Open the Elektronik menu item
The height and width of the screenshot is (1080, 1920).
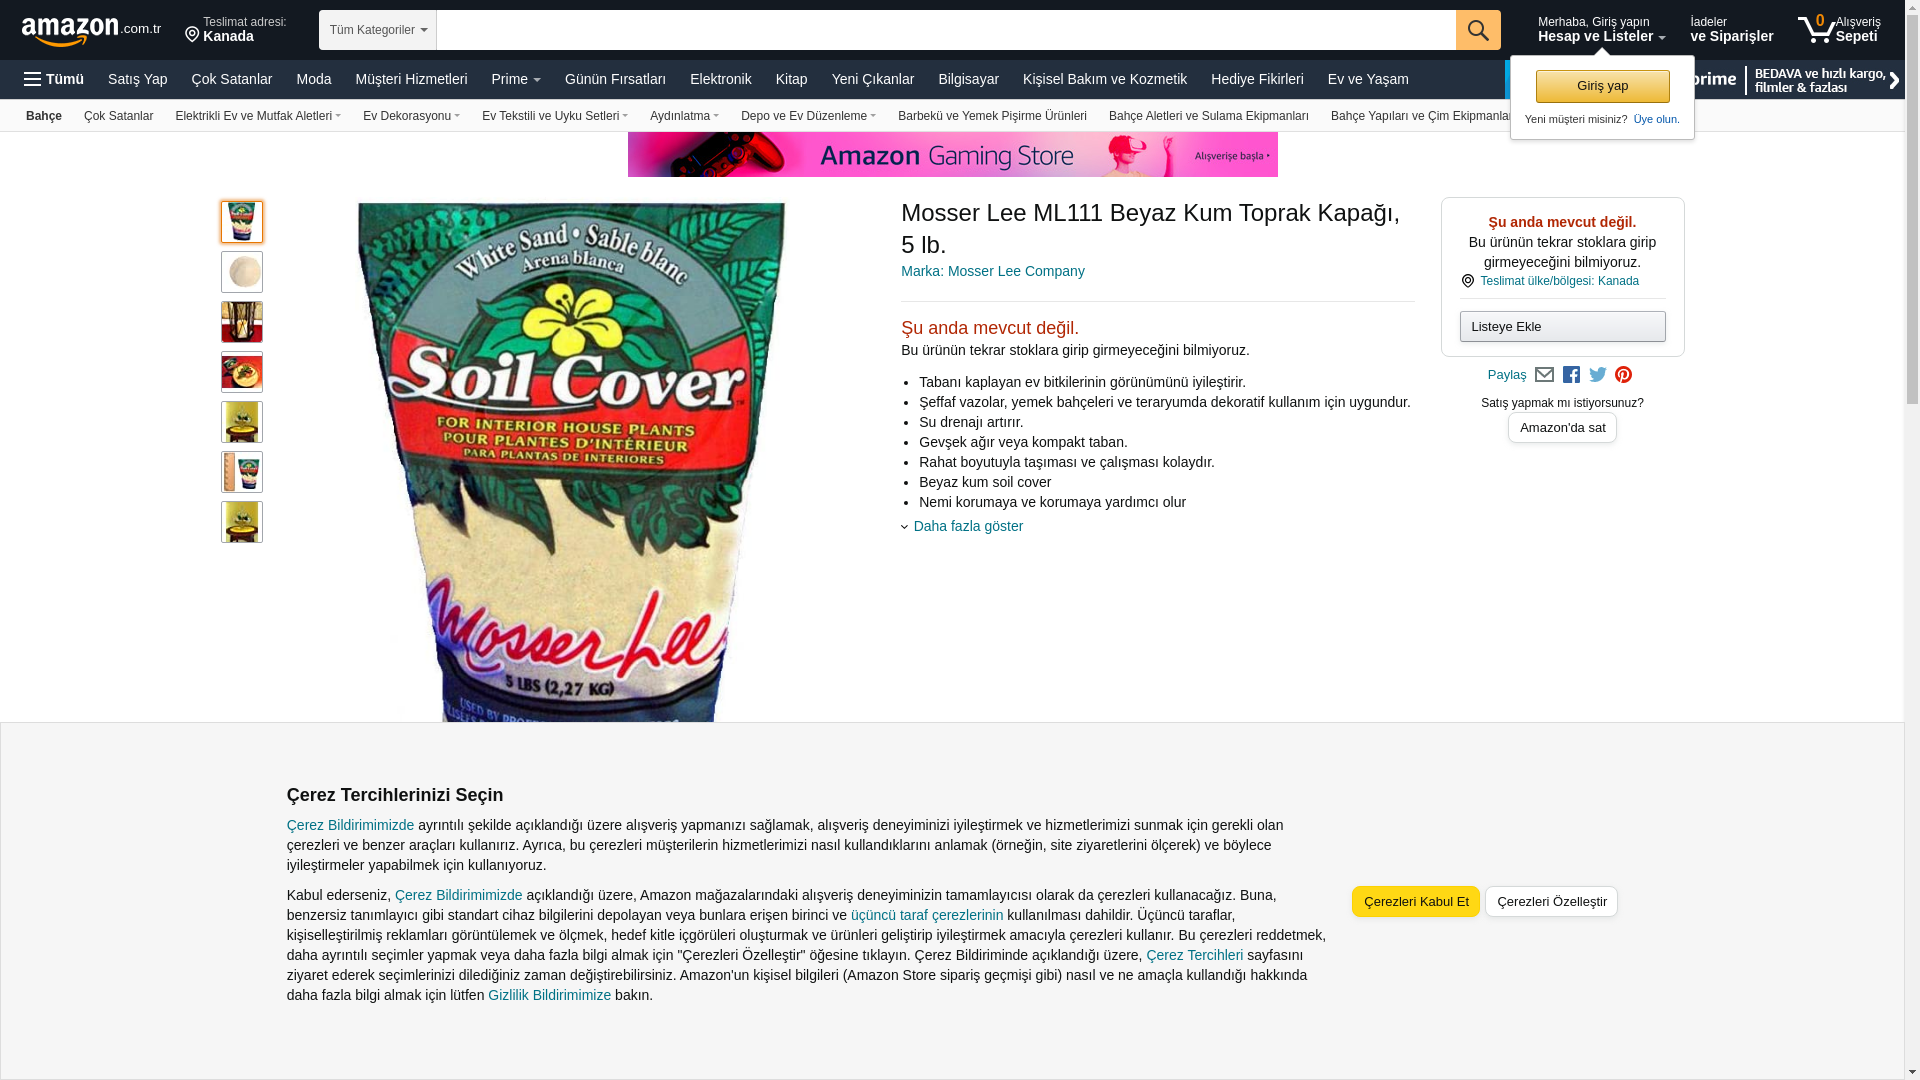click(720, 79)
